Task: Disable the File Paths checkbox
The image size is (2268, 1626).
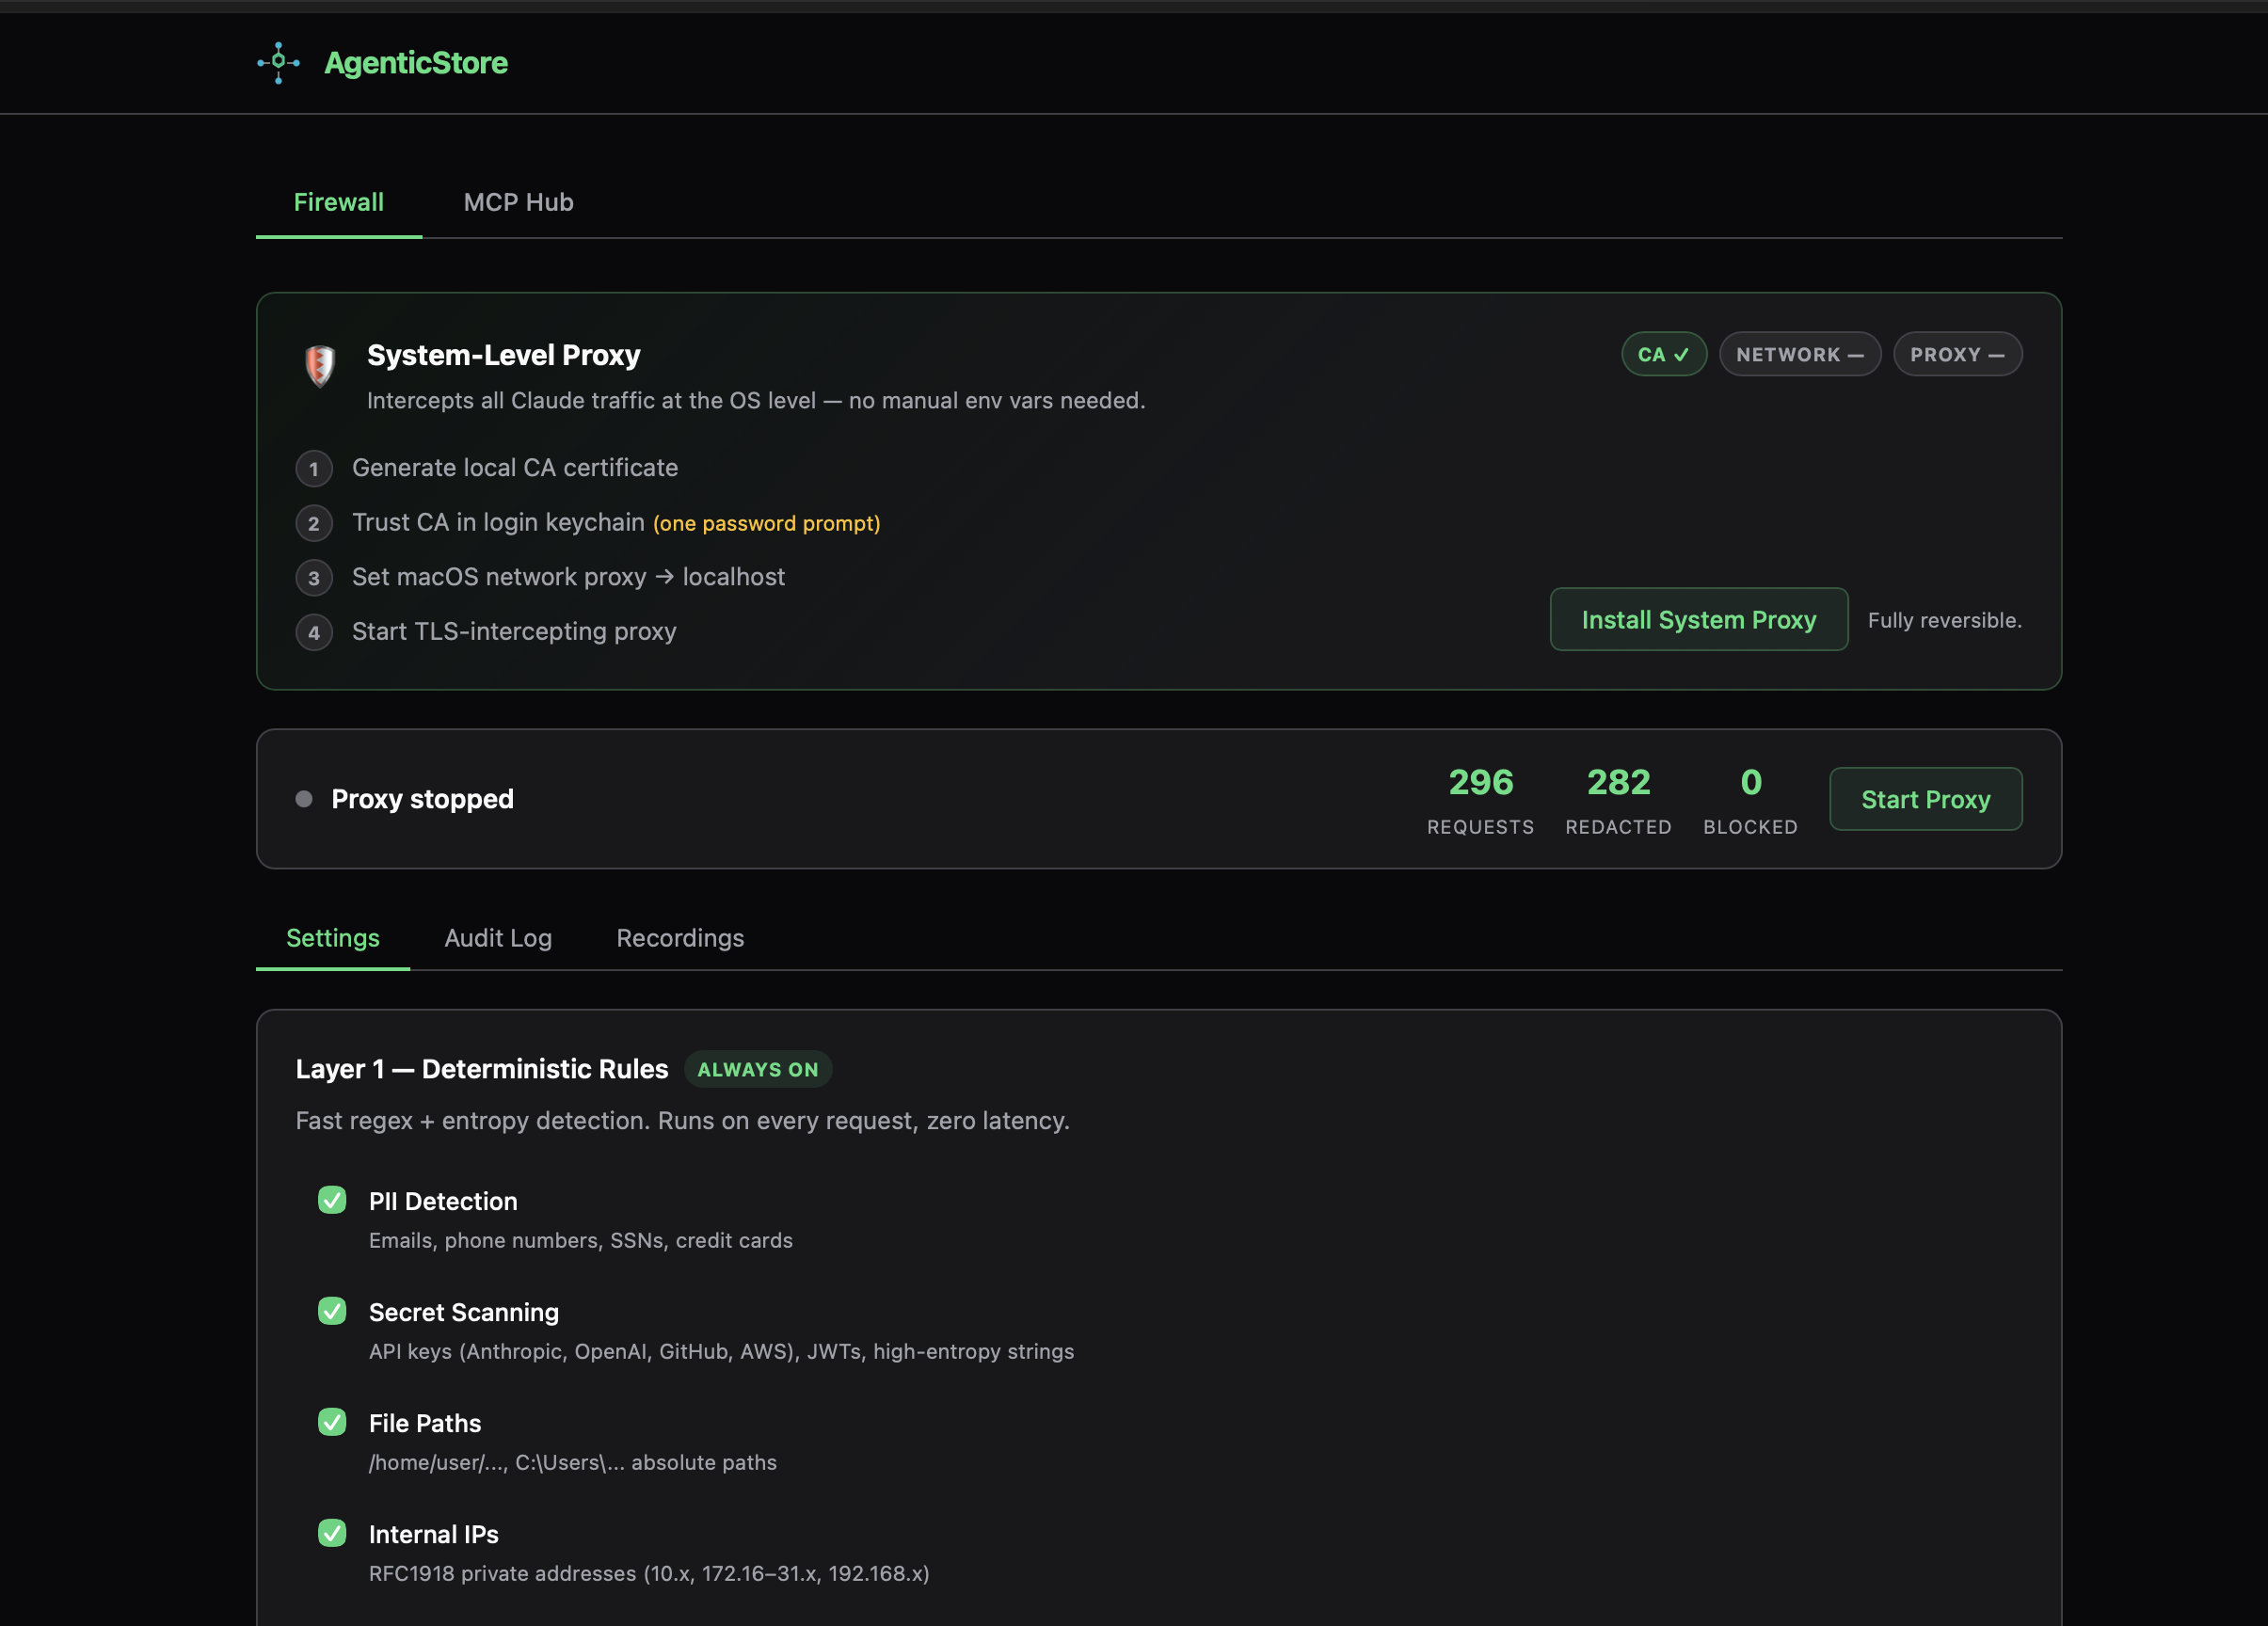Action: coord(332,1422)
